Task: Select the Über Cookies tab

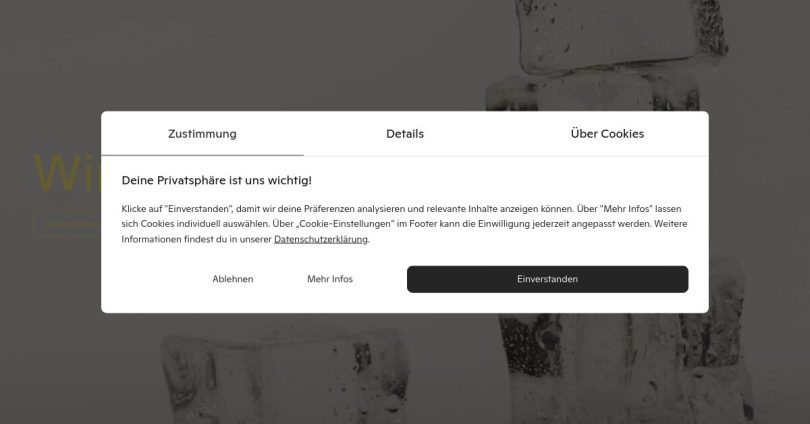Action: [608, 134]
